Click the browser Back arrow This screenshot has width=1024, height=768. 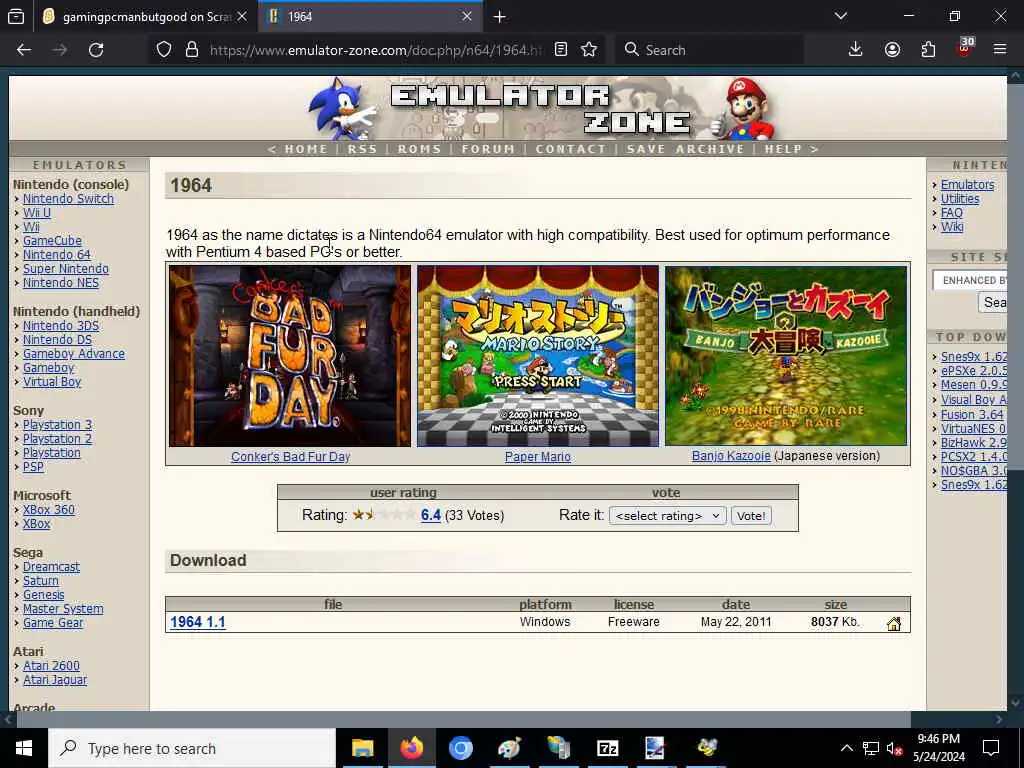point(24,50)
